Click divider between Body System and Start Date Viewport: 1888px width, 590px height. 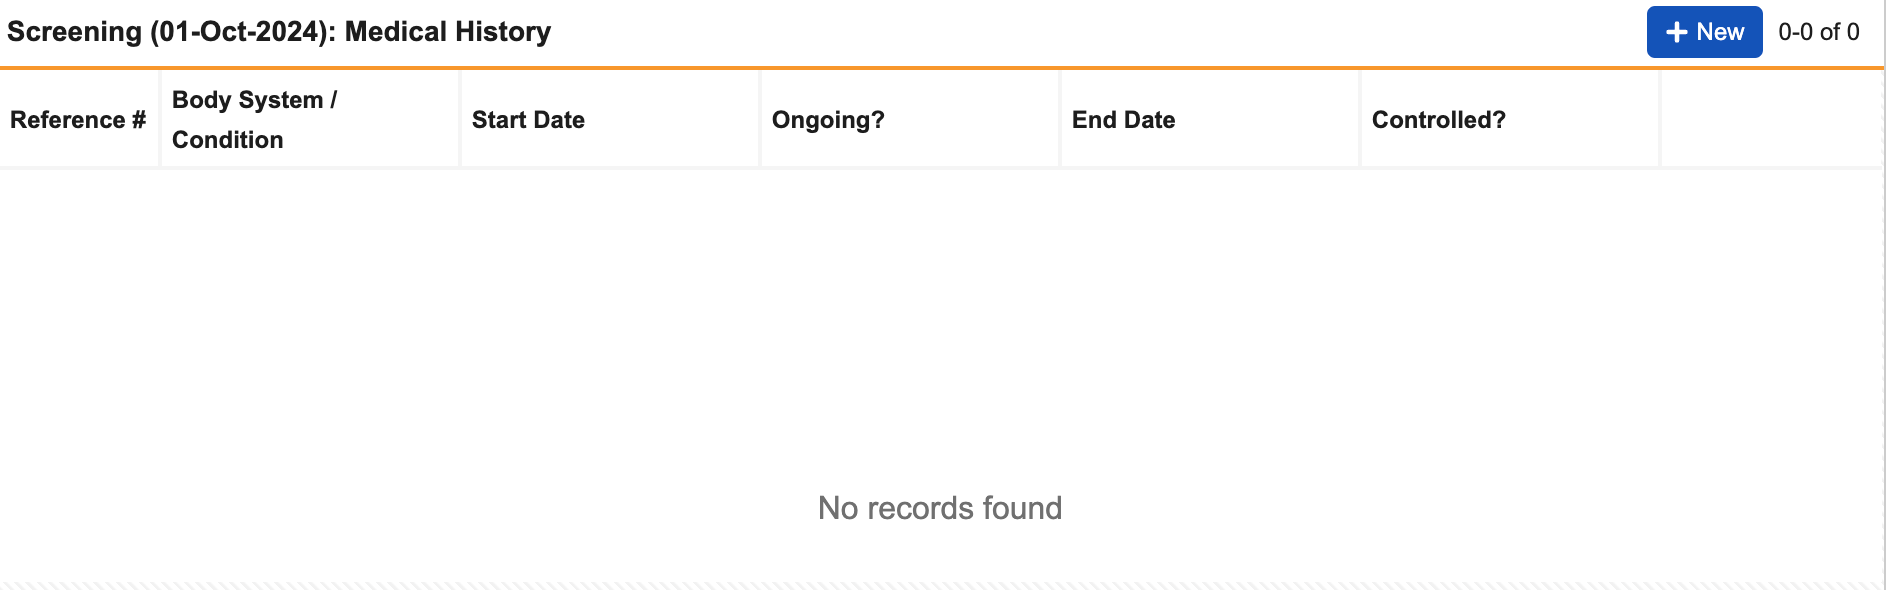[460, 118]
